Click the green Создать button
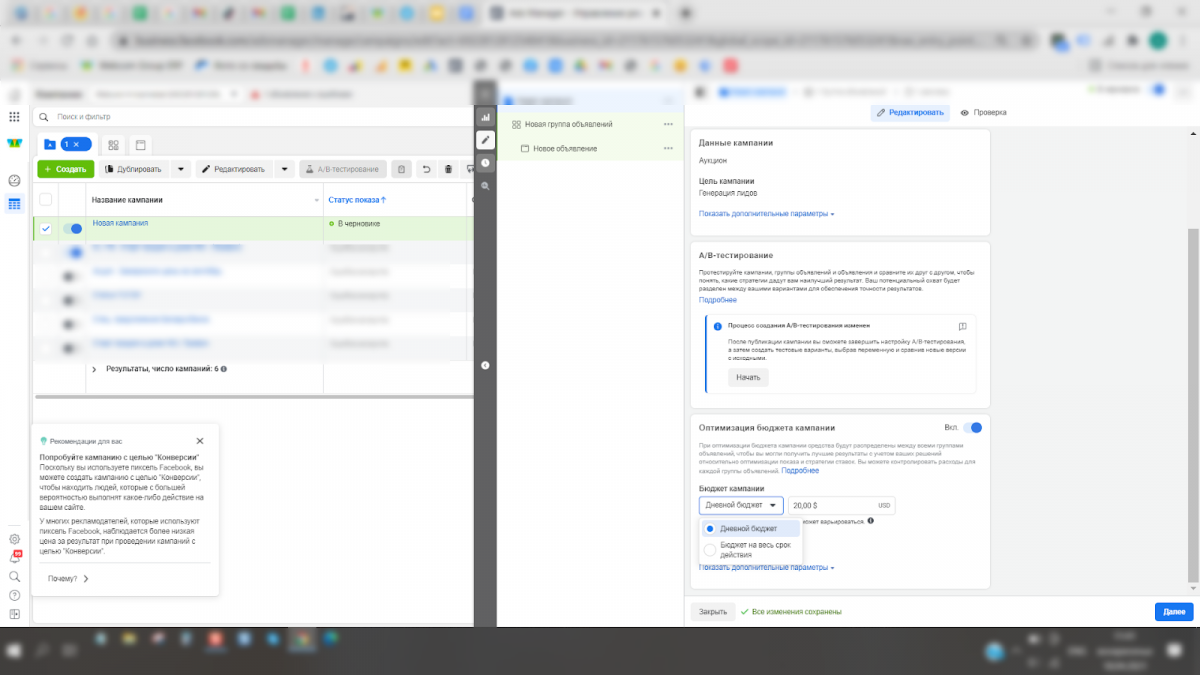This screenshot has height=675, width=1200. 65,169
